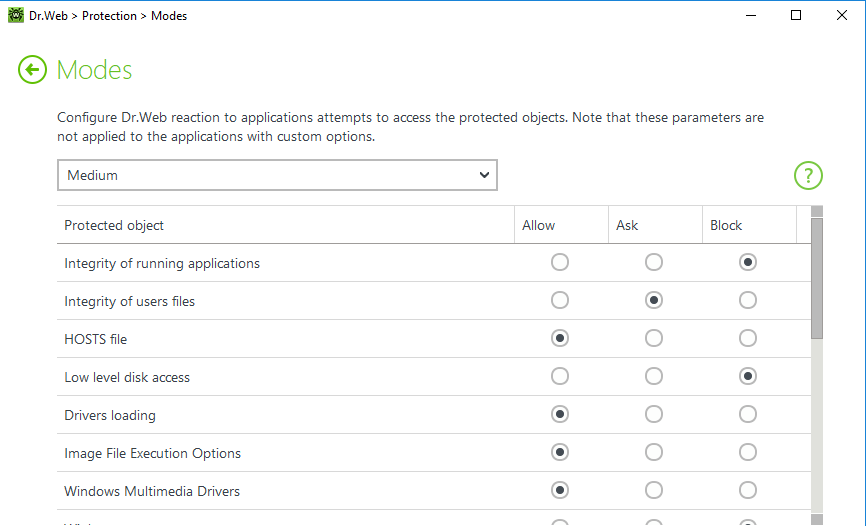Image resolution: width=867 pixels, height=526 pixels.
Task: Select Allow for Windows Multimedia Drivers
Action: tap(560, 490)
